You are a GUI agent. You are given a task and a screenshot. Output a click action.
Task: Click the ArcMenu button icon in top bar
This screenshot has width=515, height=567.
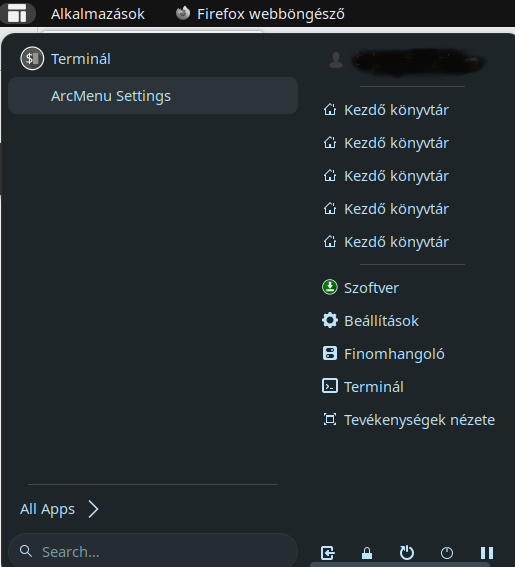[17, 13]
